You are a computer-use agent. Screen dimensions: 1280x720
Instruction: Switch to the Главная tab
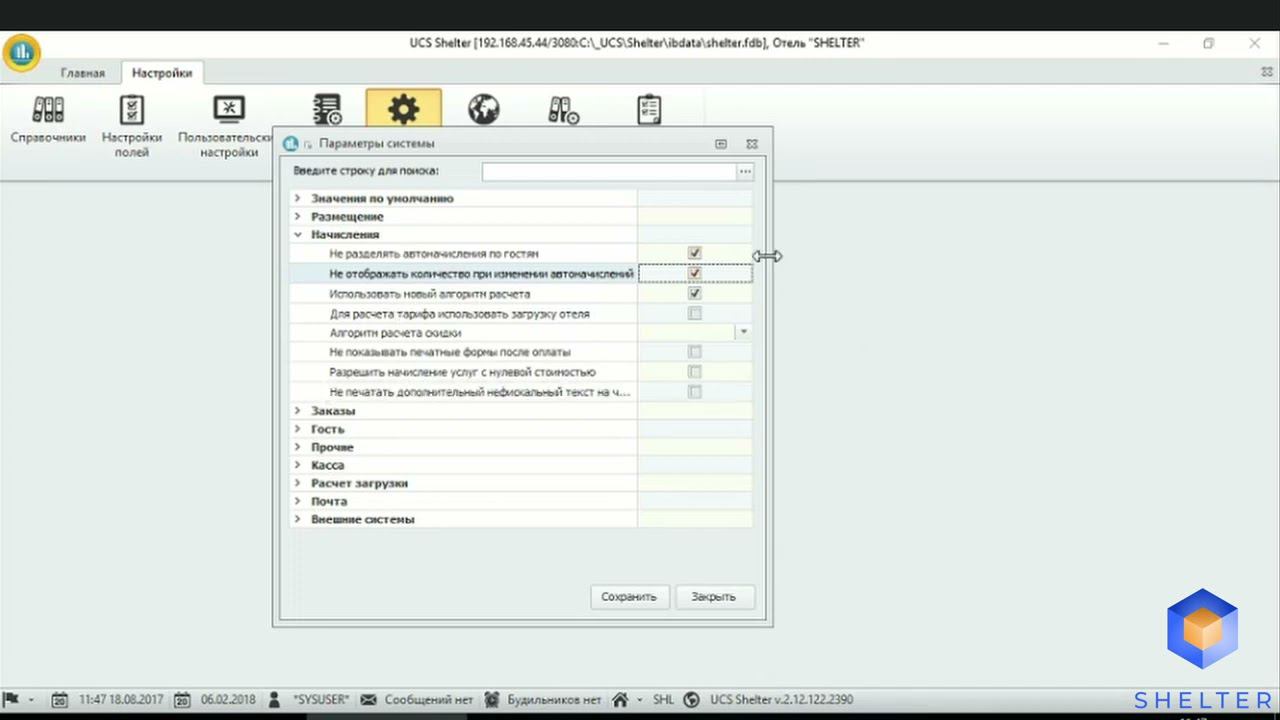(x=82, y=73)
